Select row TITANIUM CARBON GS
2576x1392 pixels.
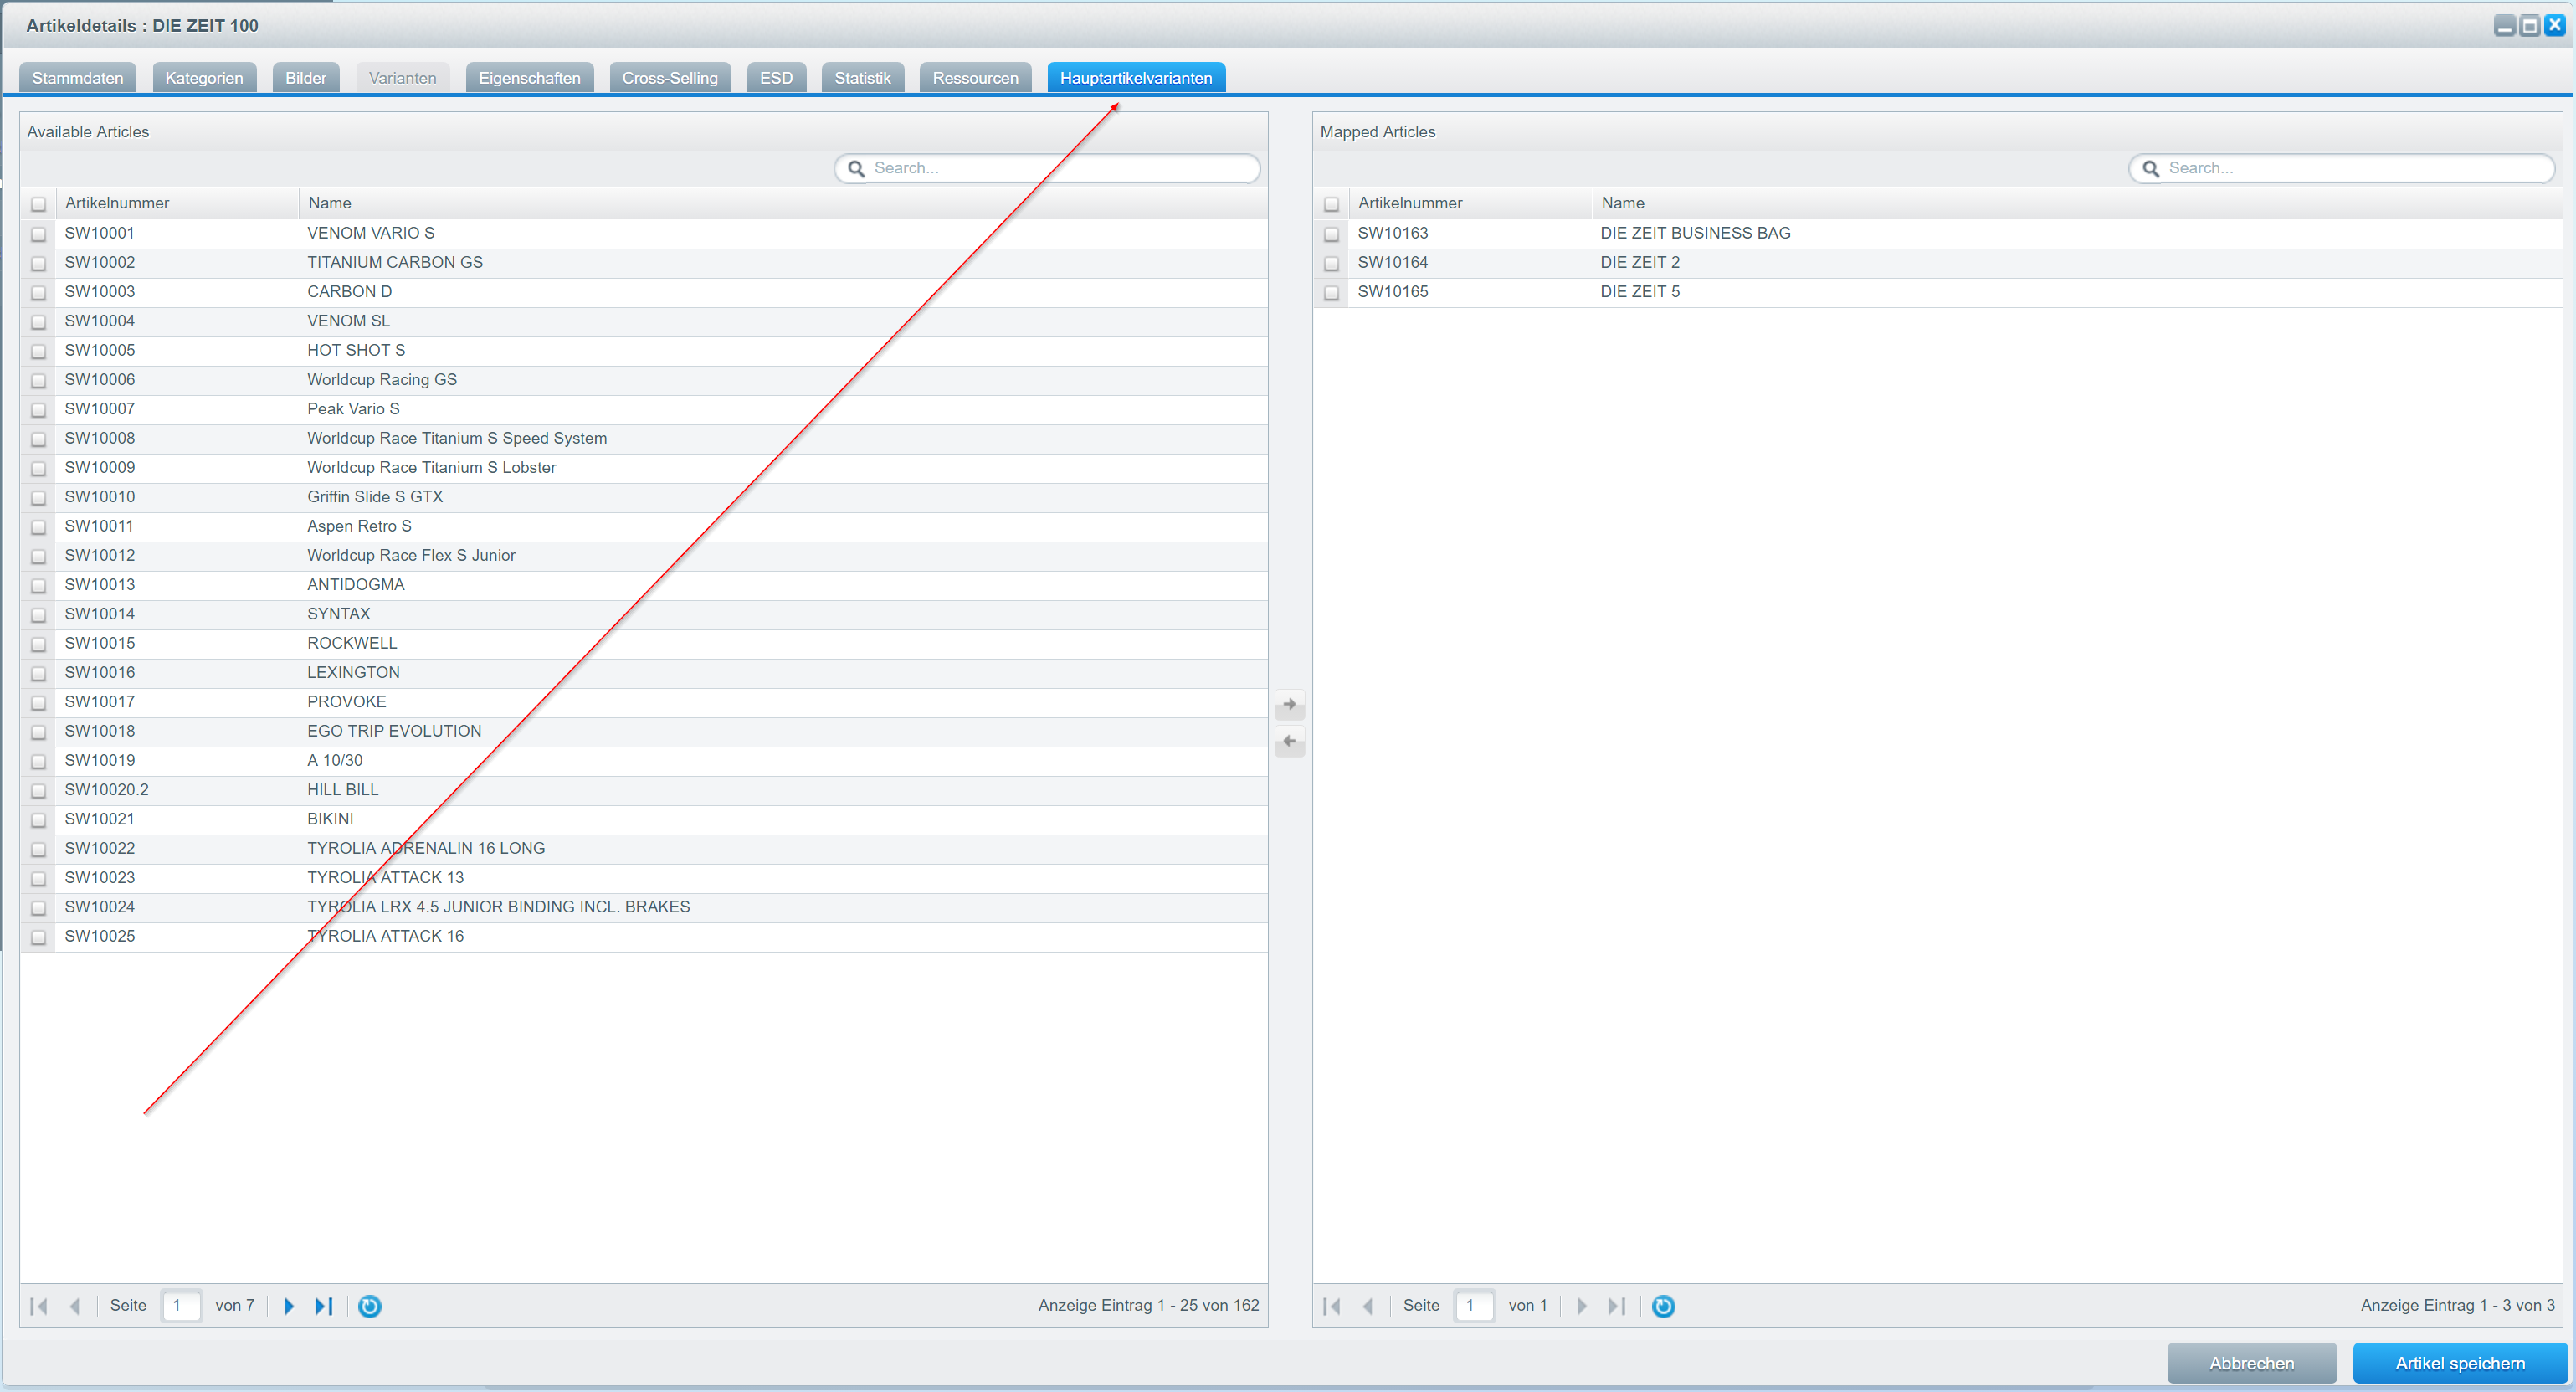(x=644, y=263)
